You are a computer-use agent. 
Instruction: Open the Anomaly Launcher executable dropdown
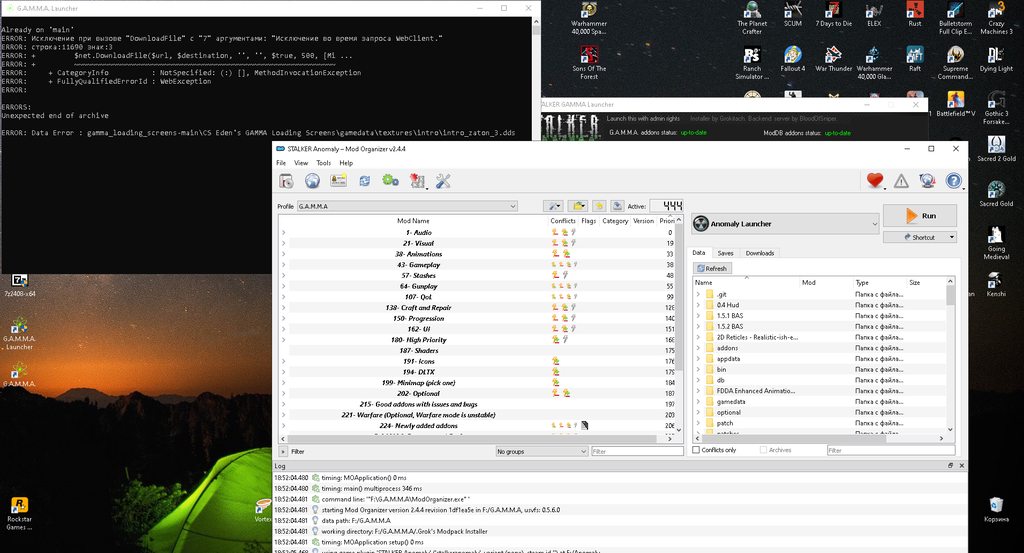pos(785,224)
